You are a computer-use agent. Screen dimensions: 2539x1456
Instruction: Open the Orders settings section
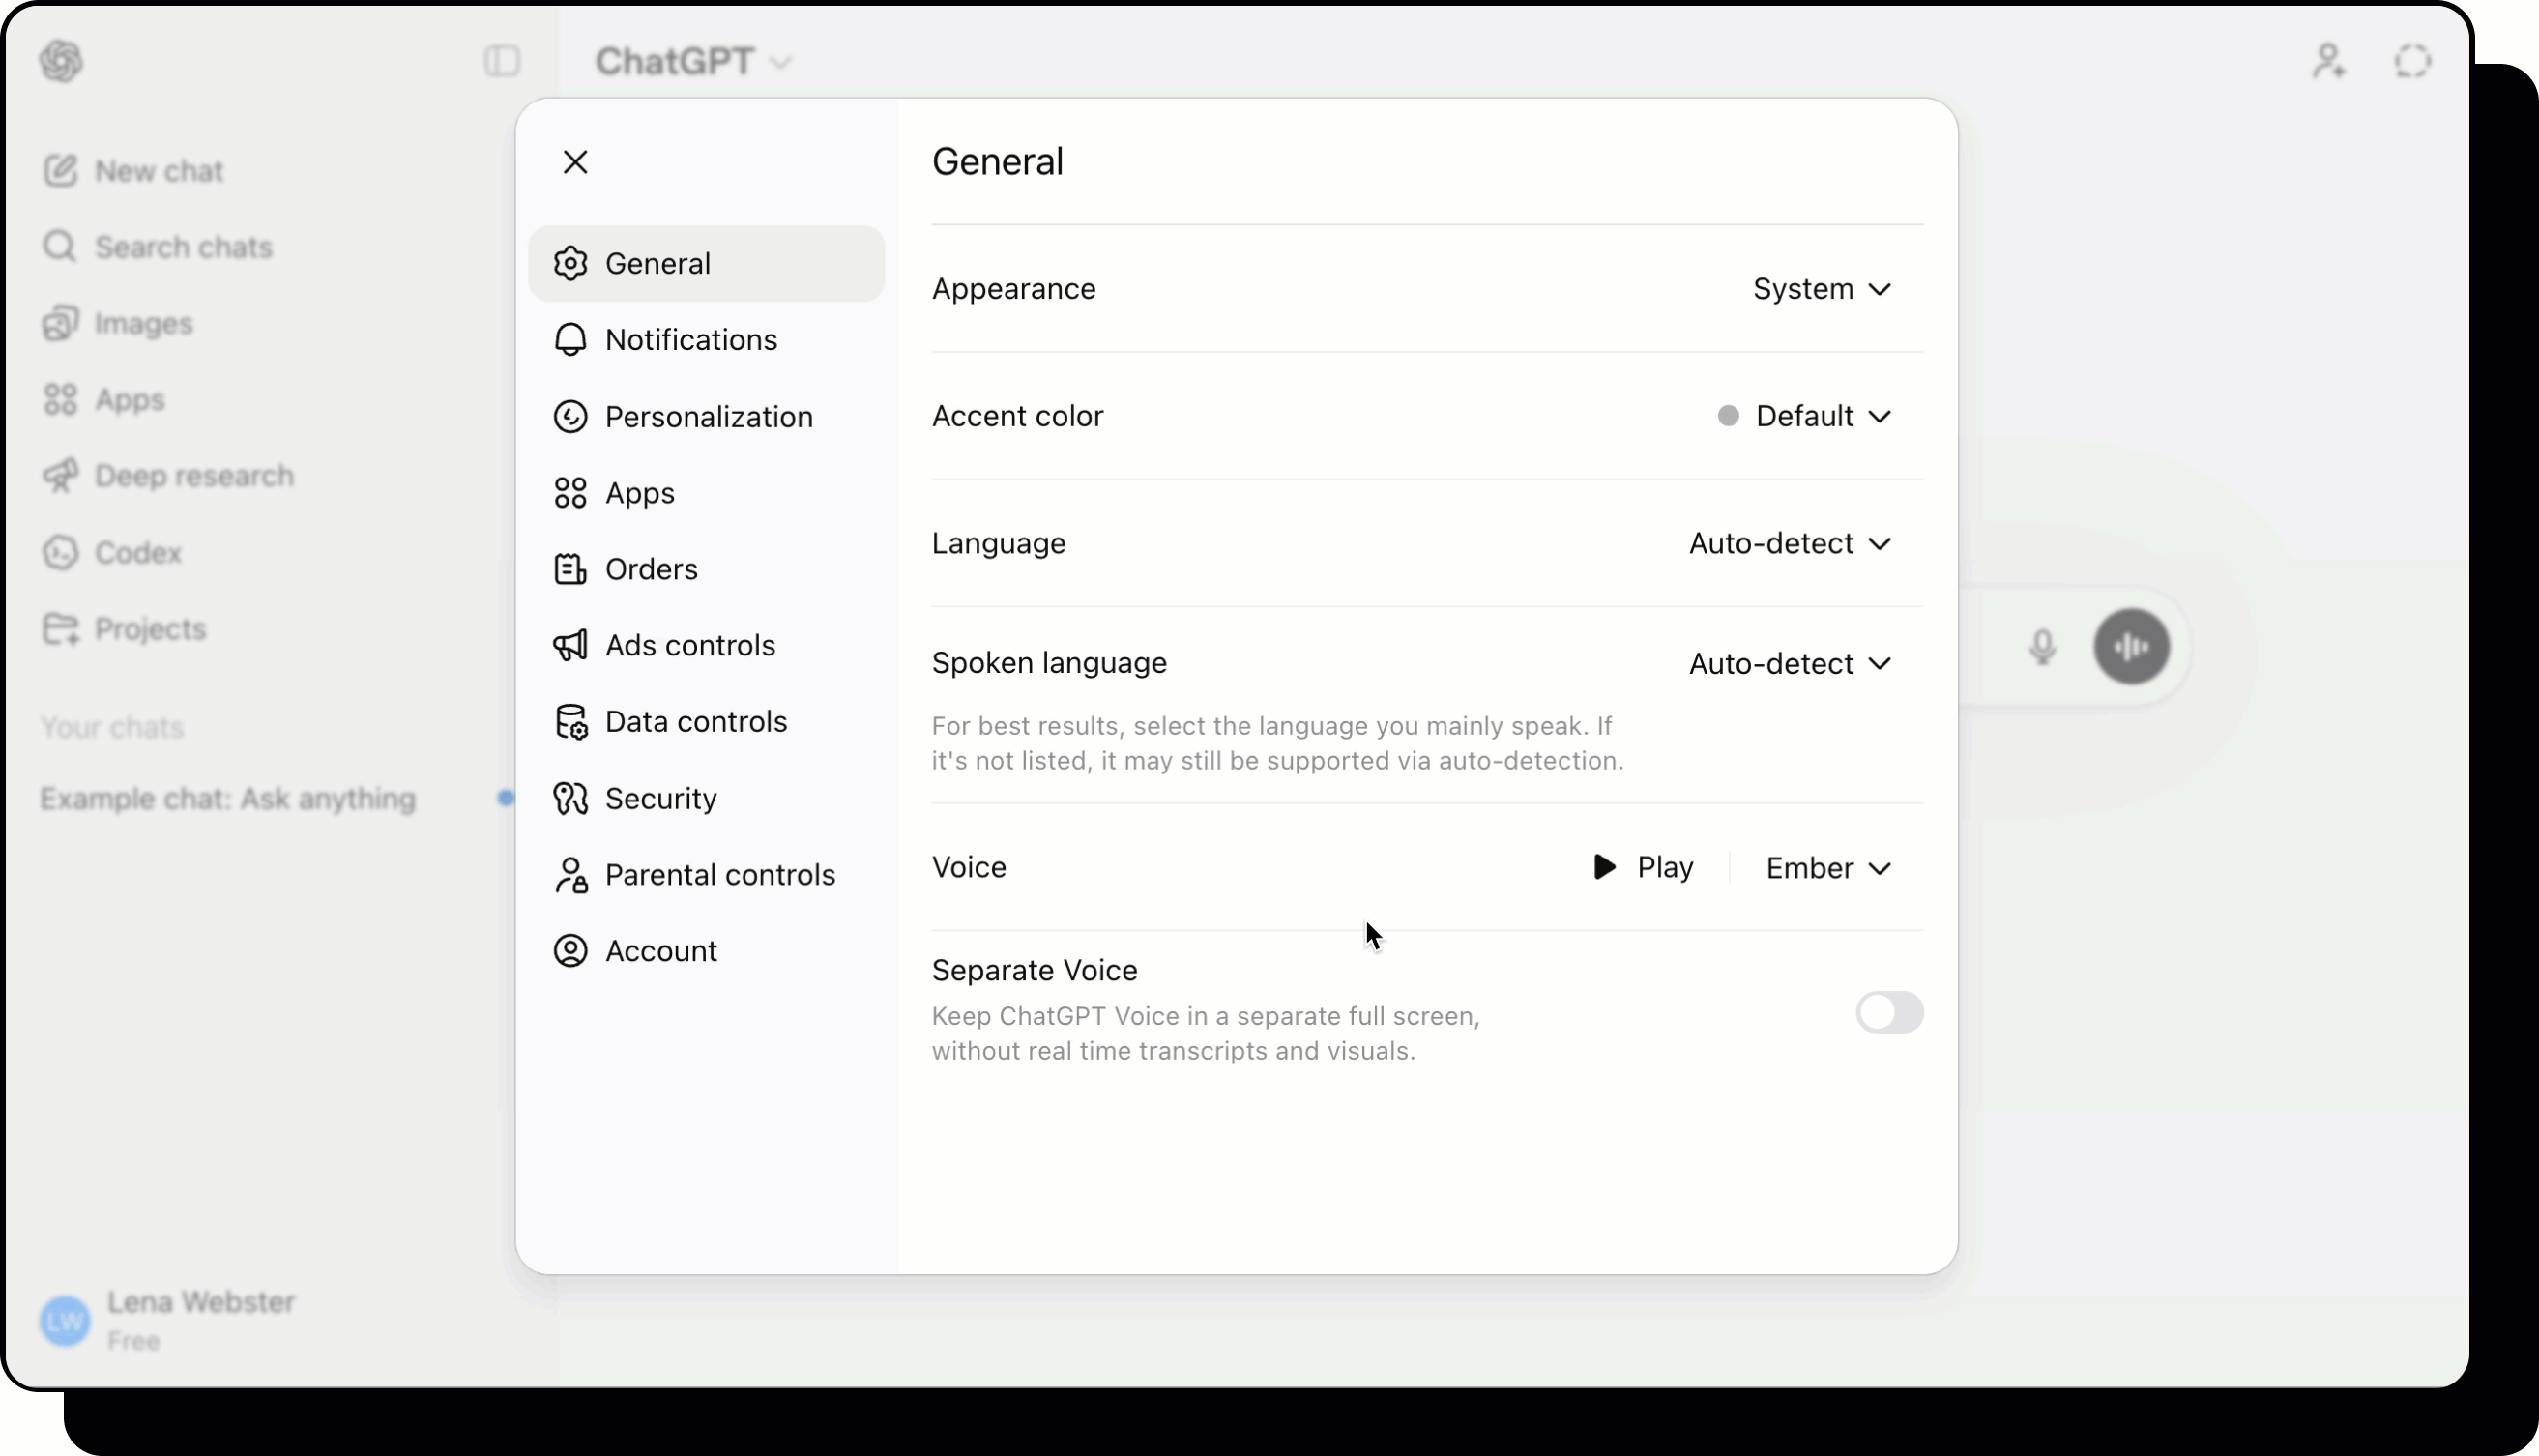pos(651,569)
